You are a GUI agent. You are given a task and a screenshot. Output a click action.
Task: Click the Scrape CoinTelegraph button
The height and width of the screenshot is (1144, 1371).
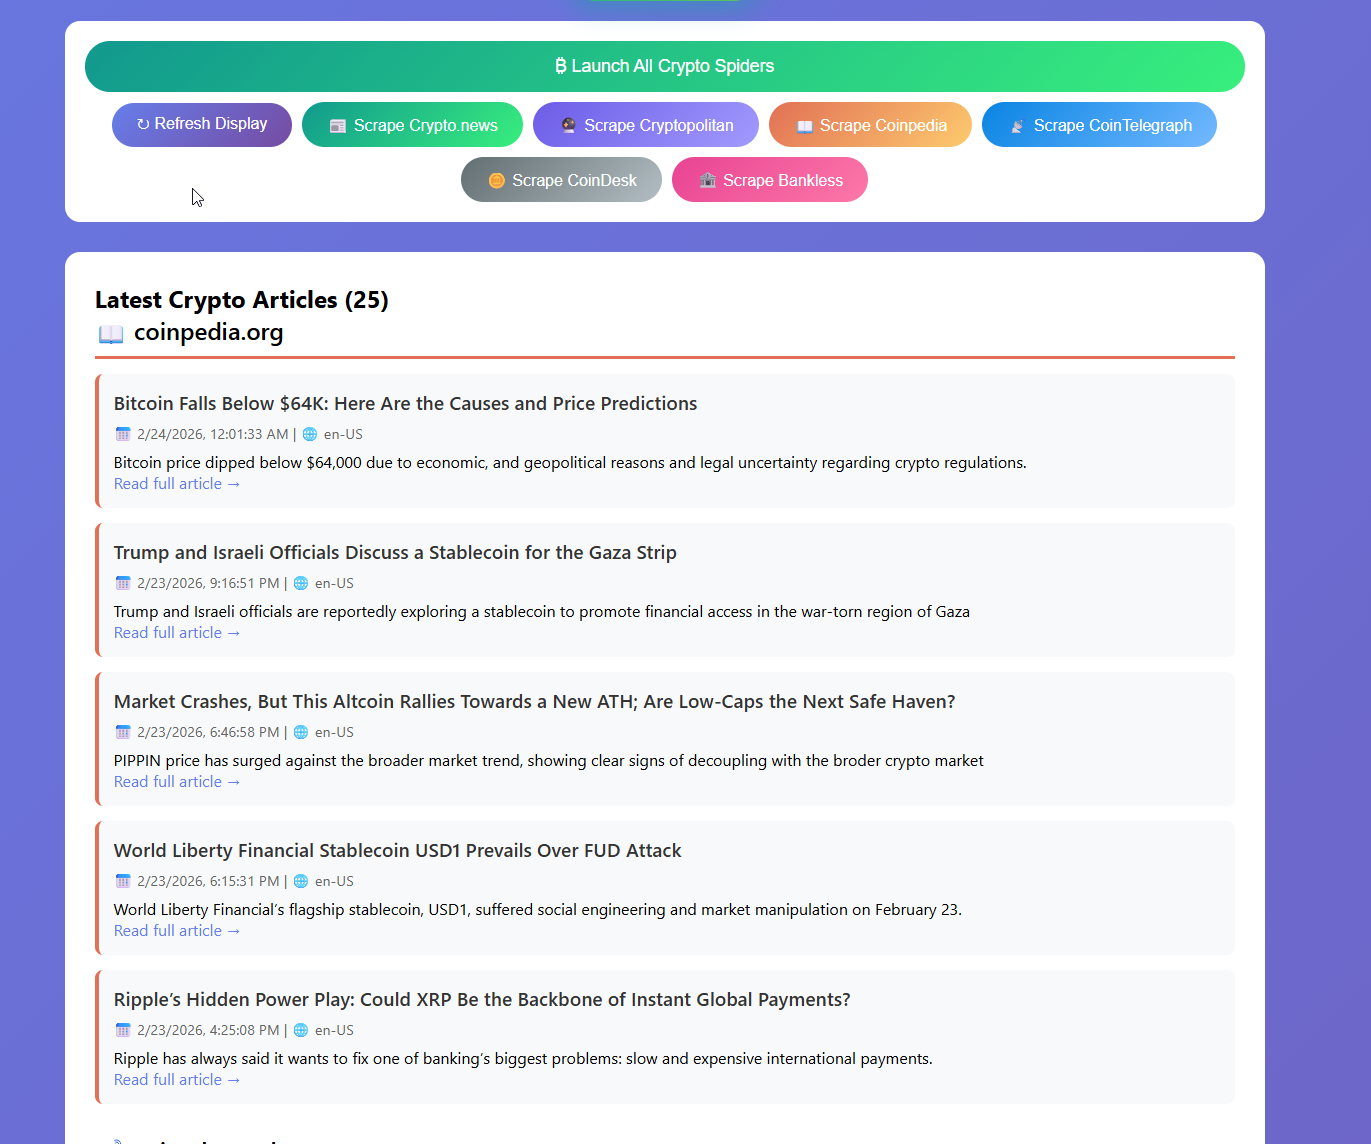1099,125
